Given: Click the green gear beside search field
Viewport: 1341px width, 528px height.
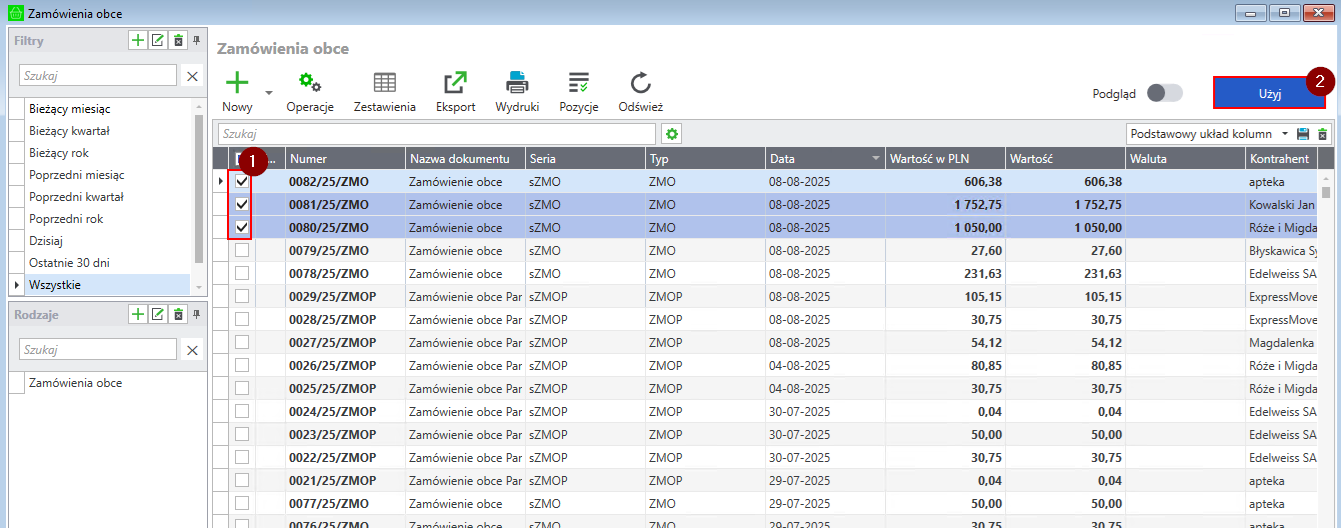Looking at the screenshot, I should coord(671,134).
